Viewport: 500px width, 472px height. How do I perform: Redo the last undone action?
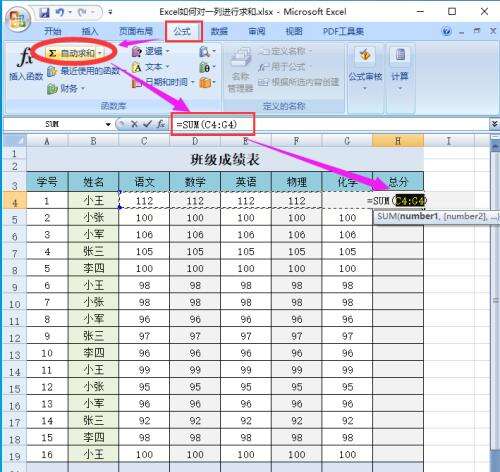click(82, 13)
